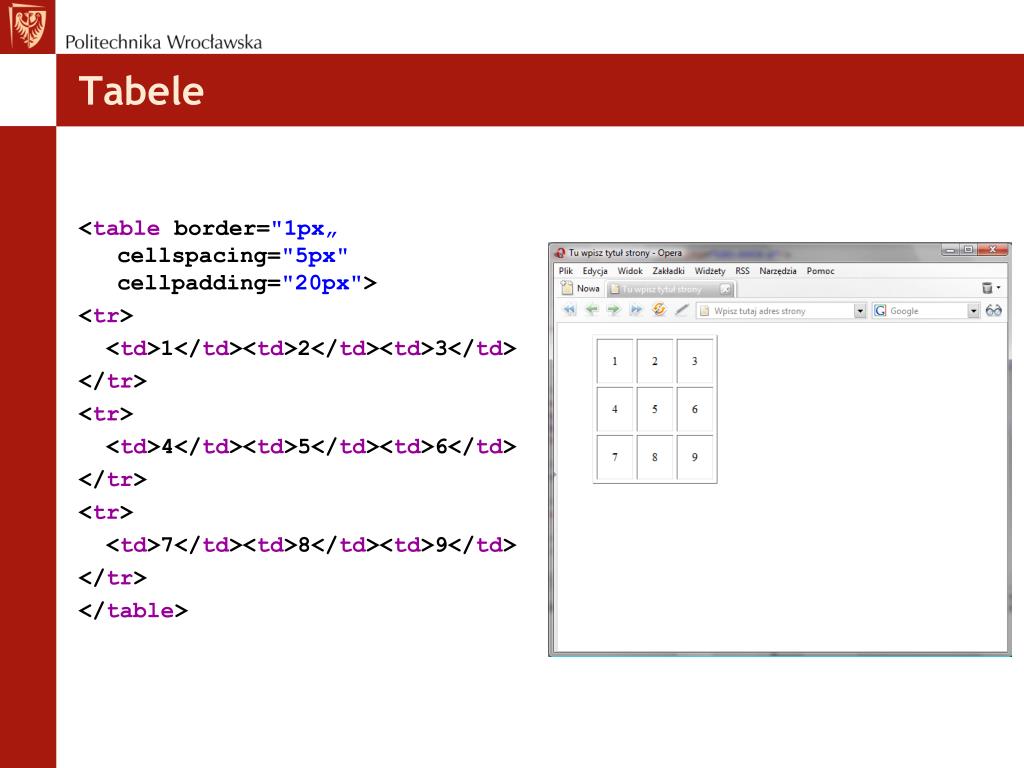The width and height of the screenshot is (1024, 768).
Task: Click the Opera logo in the title bar
Action: [560, 253]
